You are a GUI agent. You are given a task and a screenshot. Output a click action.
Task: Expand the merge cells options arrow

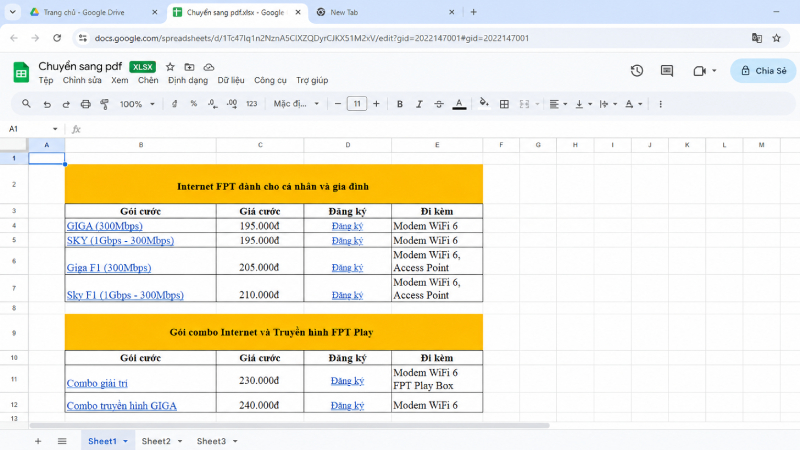(x=537, y=104)
